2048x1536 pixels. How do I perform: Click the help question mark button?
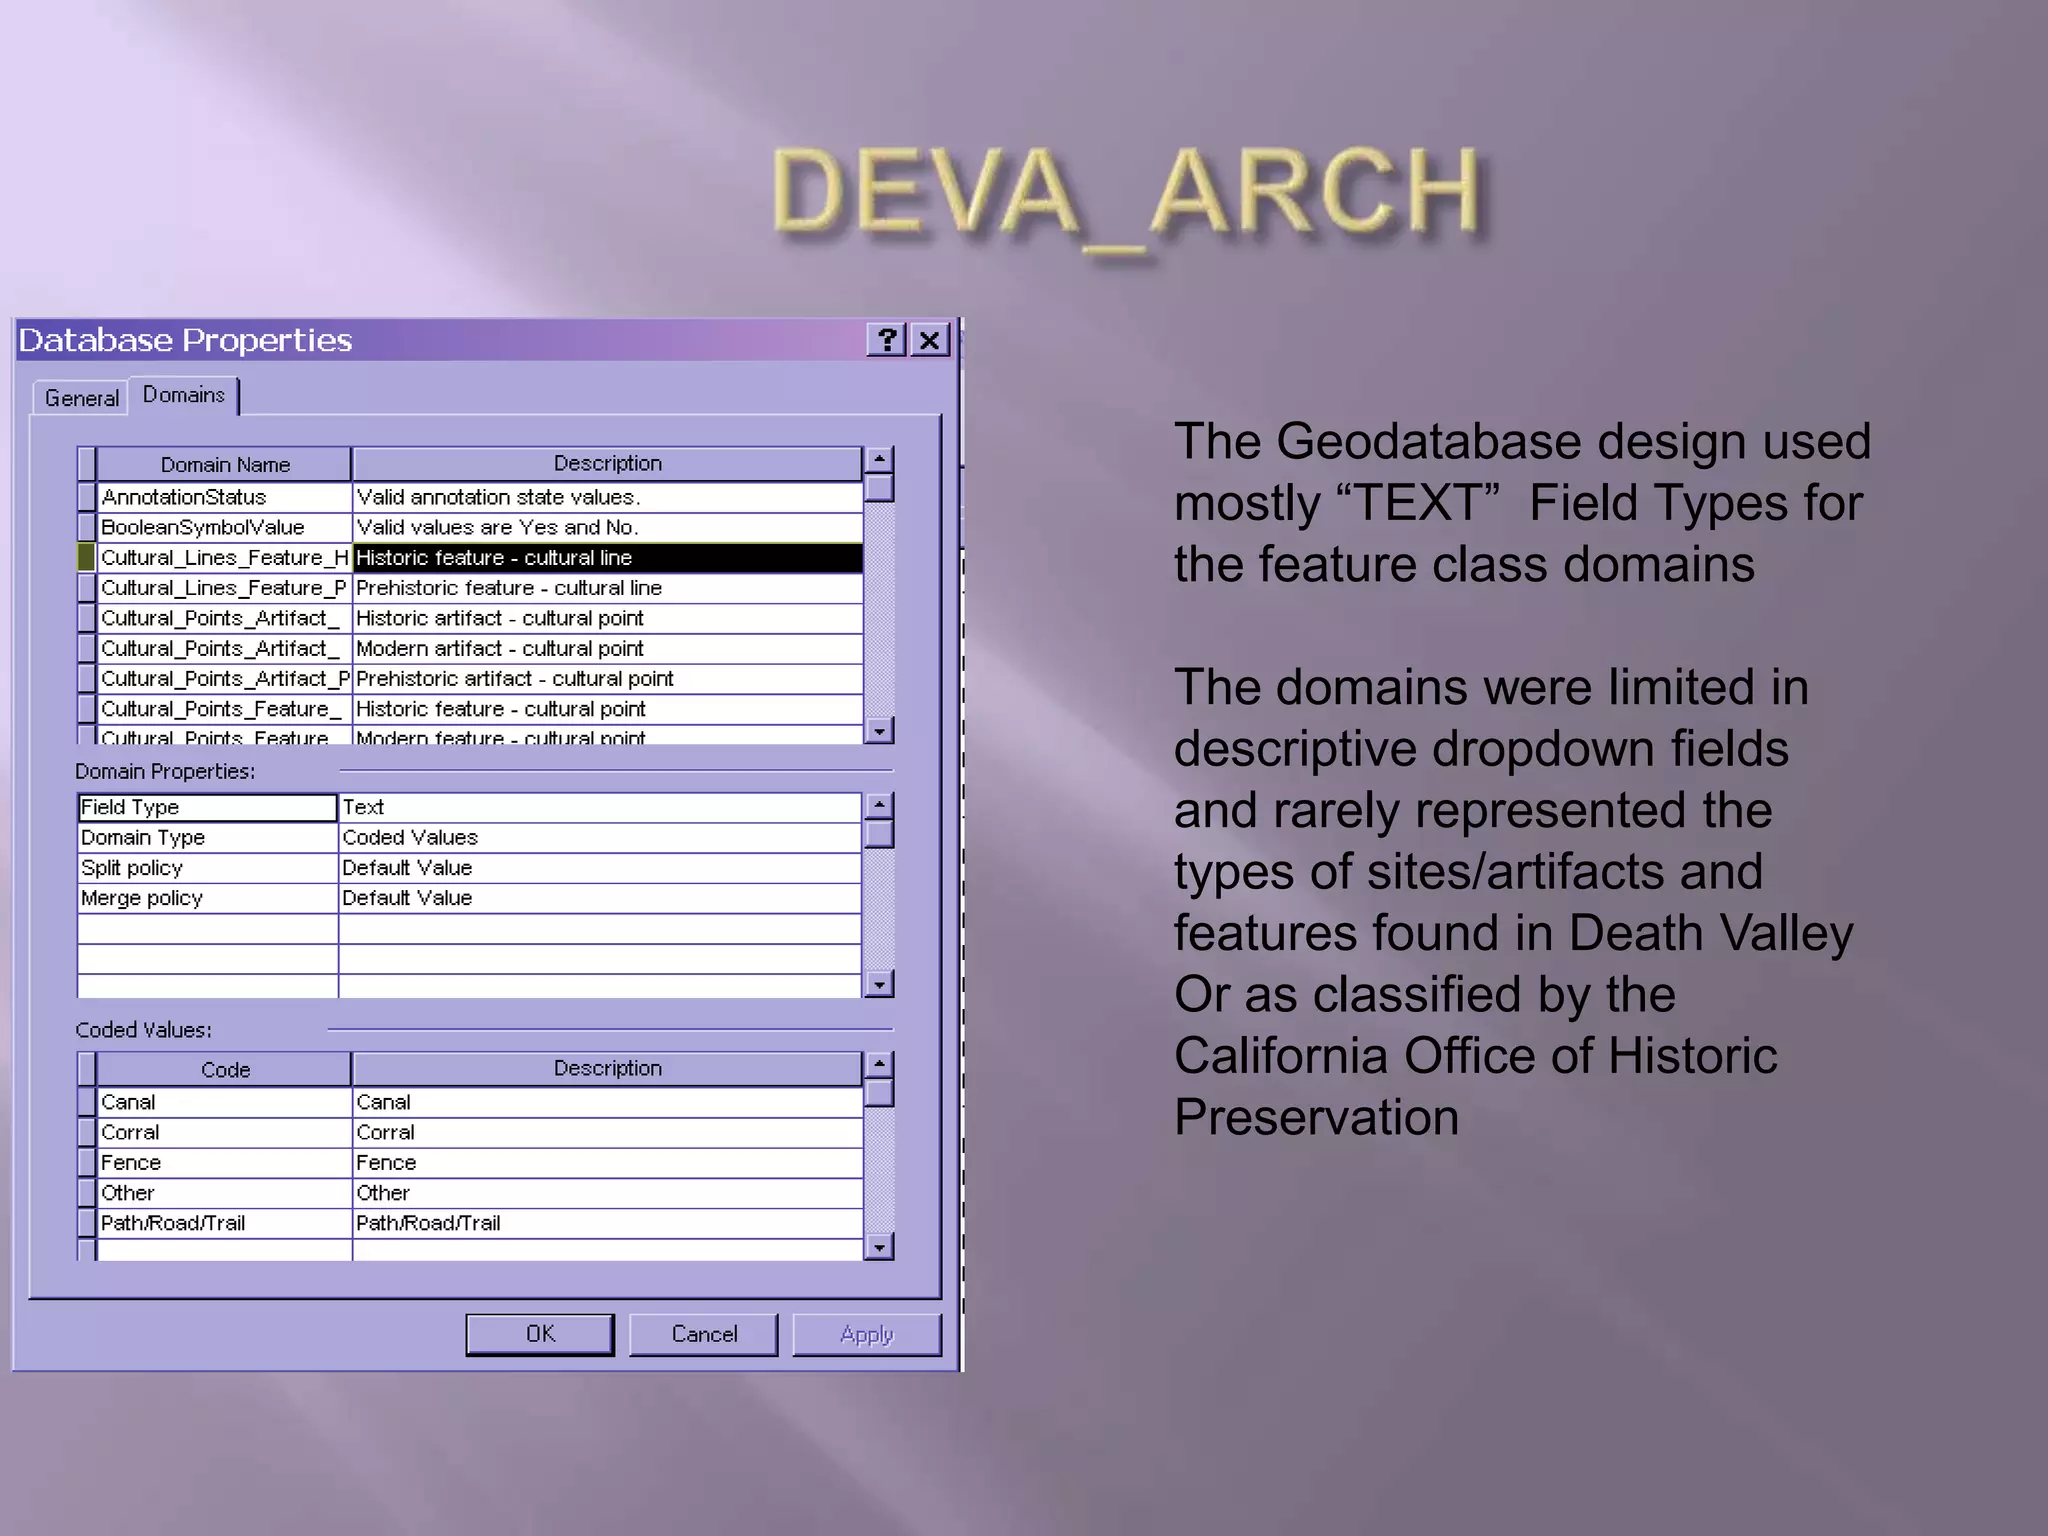886,340
